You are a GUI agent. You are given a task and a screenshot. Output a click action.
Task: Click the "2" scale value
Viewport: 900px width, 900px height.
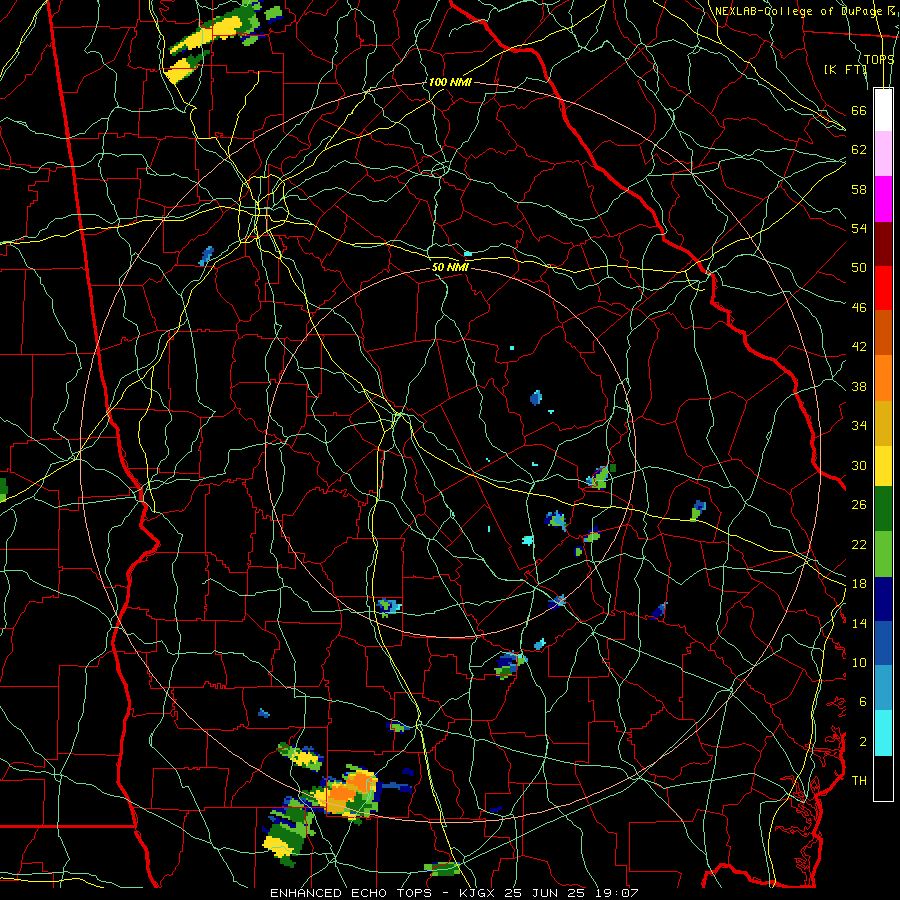point(862,742)
